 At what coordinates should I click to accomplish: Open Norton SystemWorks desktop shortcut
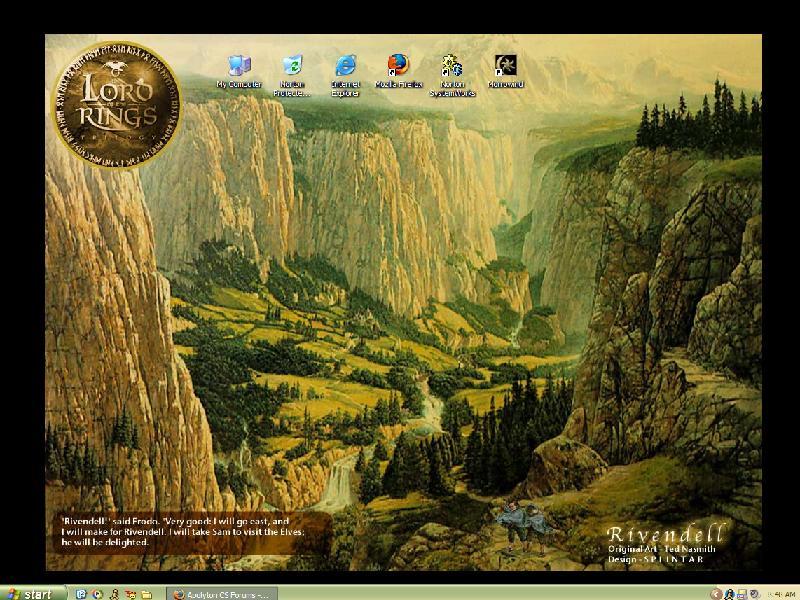click(452, 68)
